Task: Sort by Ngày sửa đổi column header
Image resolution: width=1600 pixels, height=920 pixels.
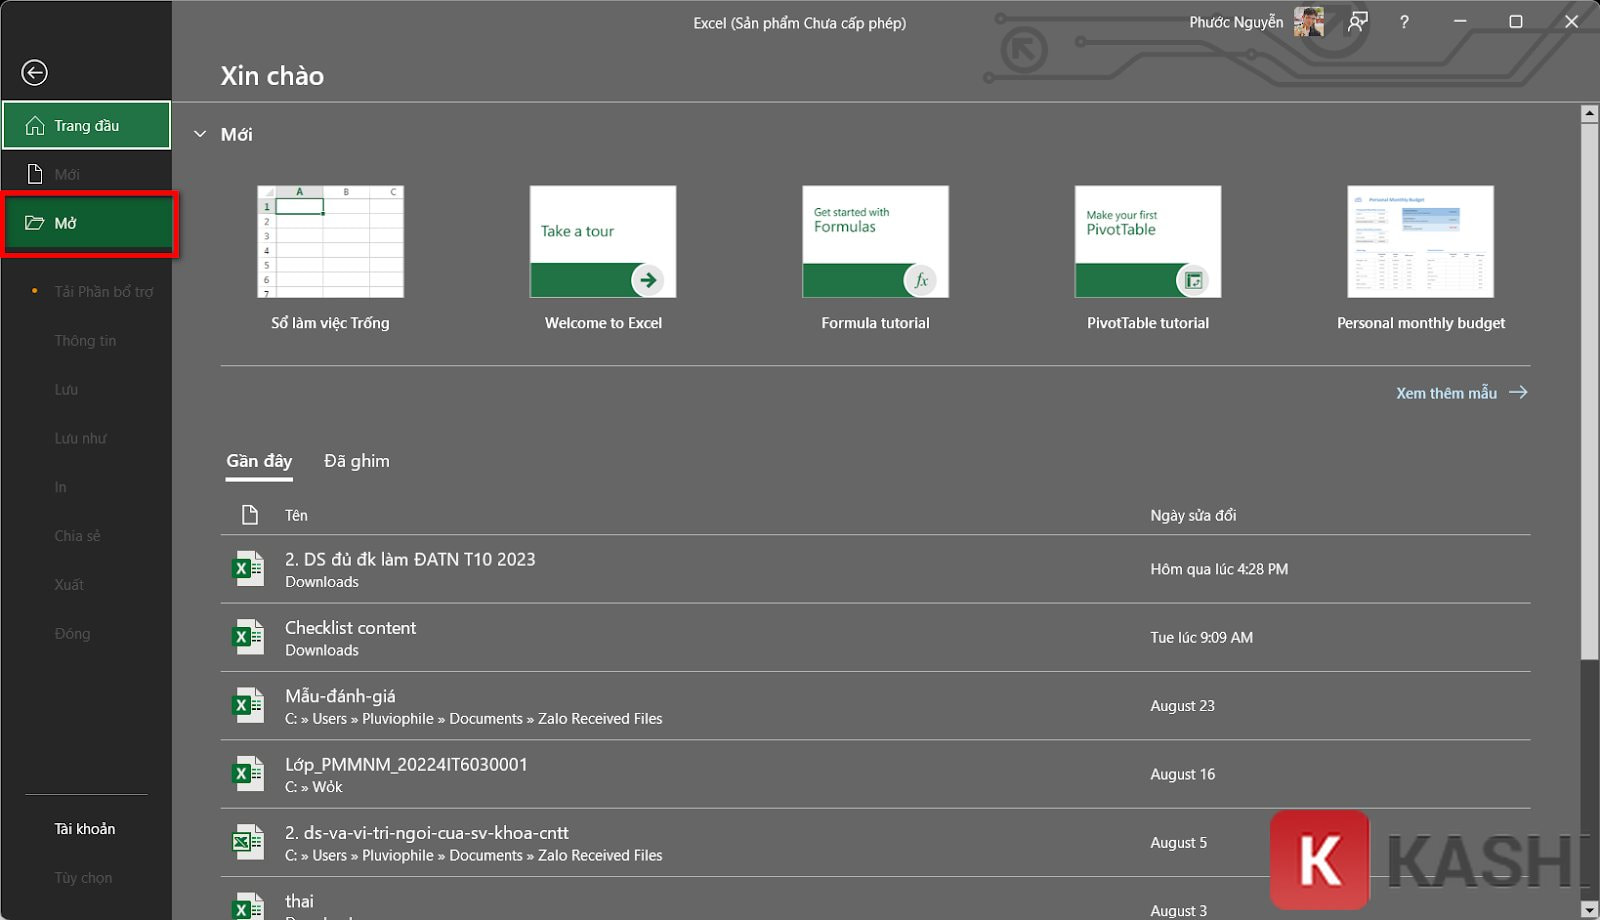Action: [1193, 516]
